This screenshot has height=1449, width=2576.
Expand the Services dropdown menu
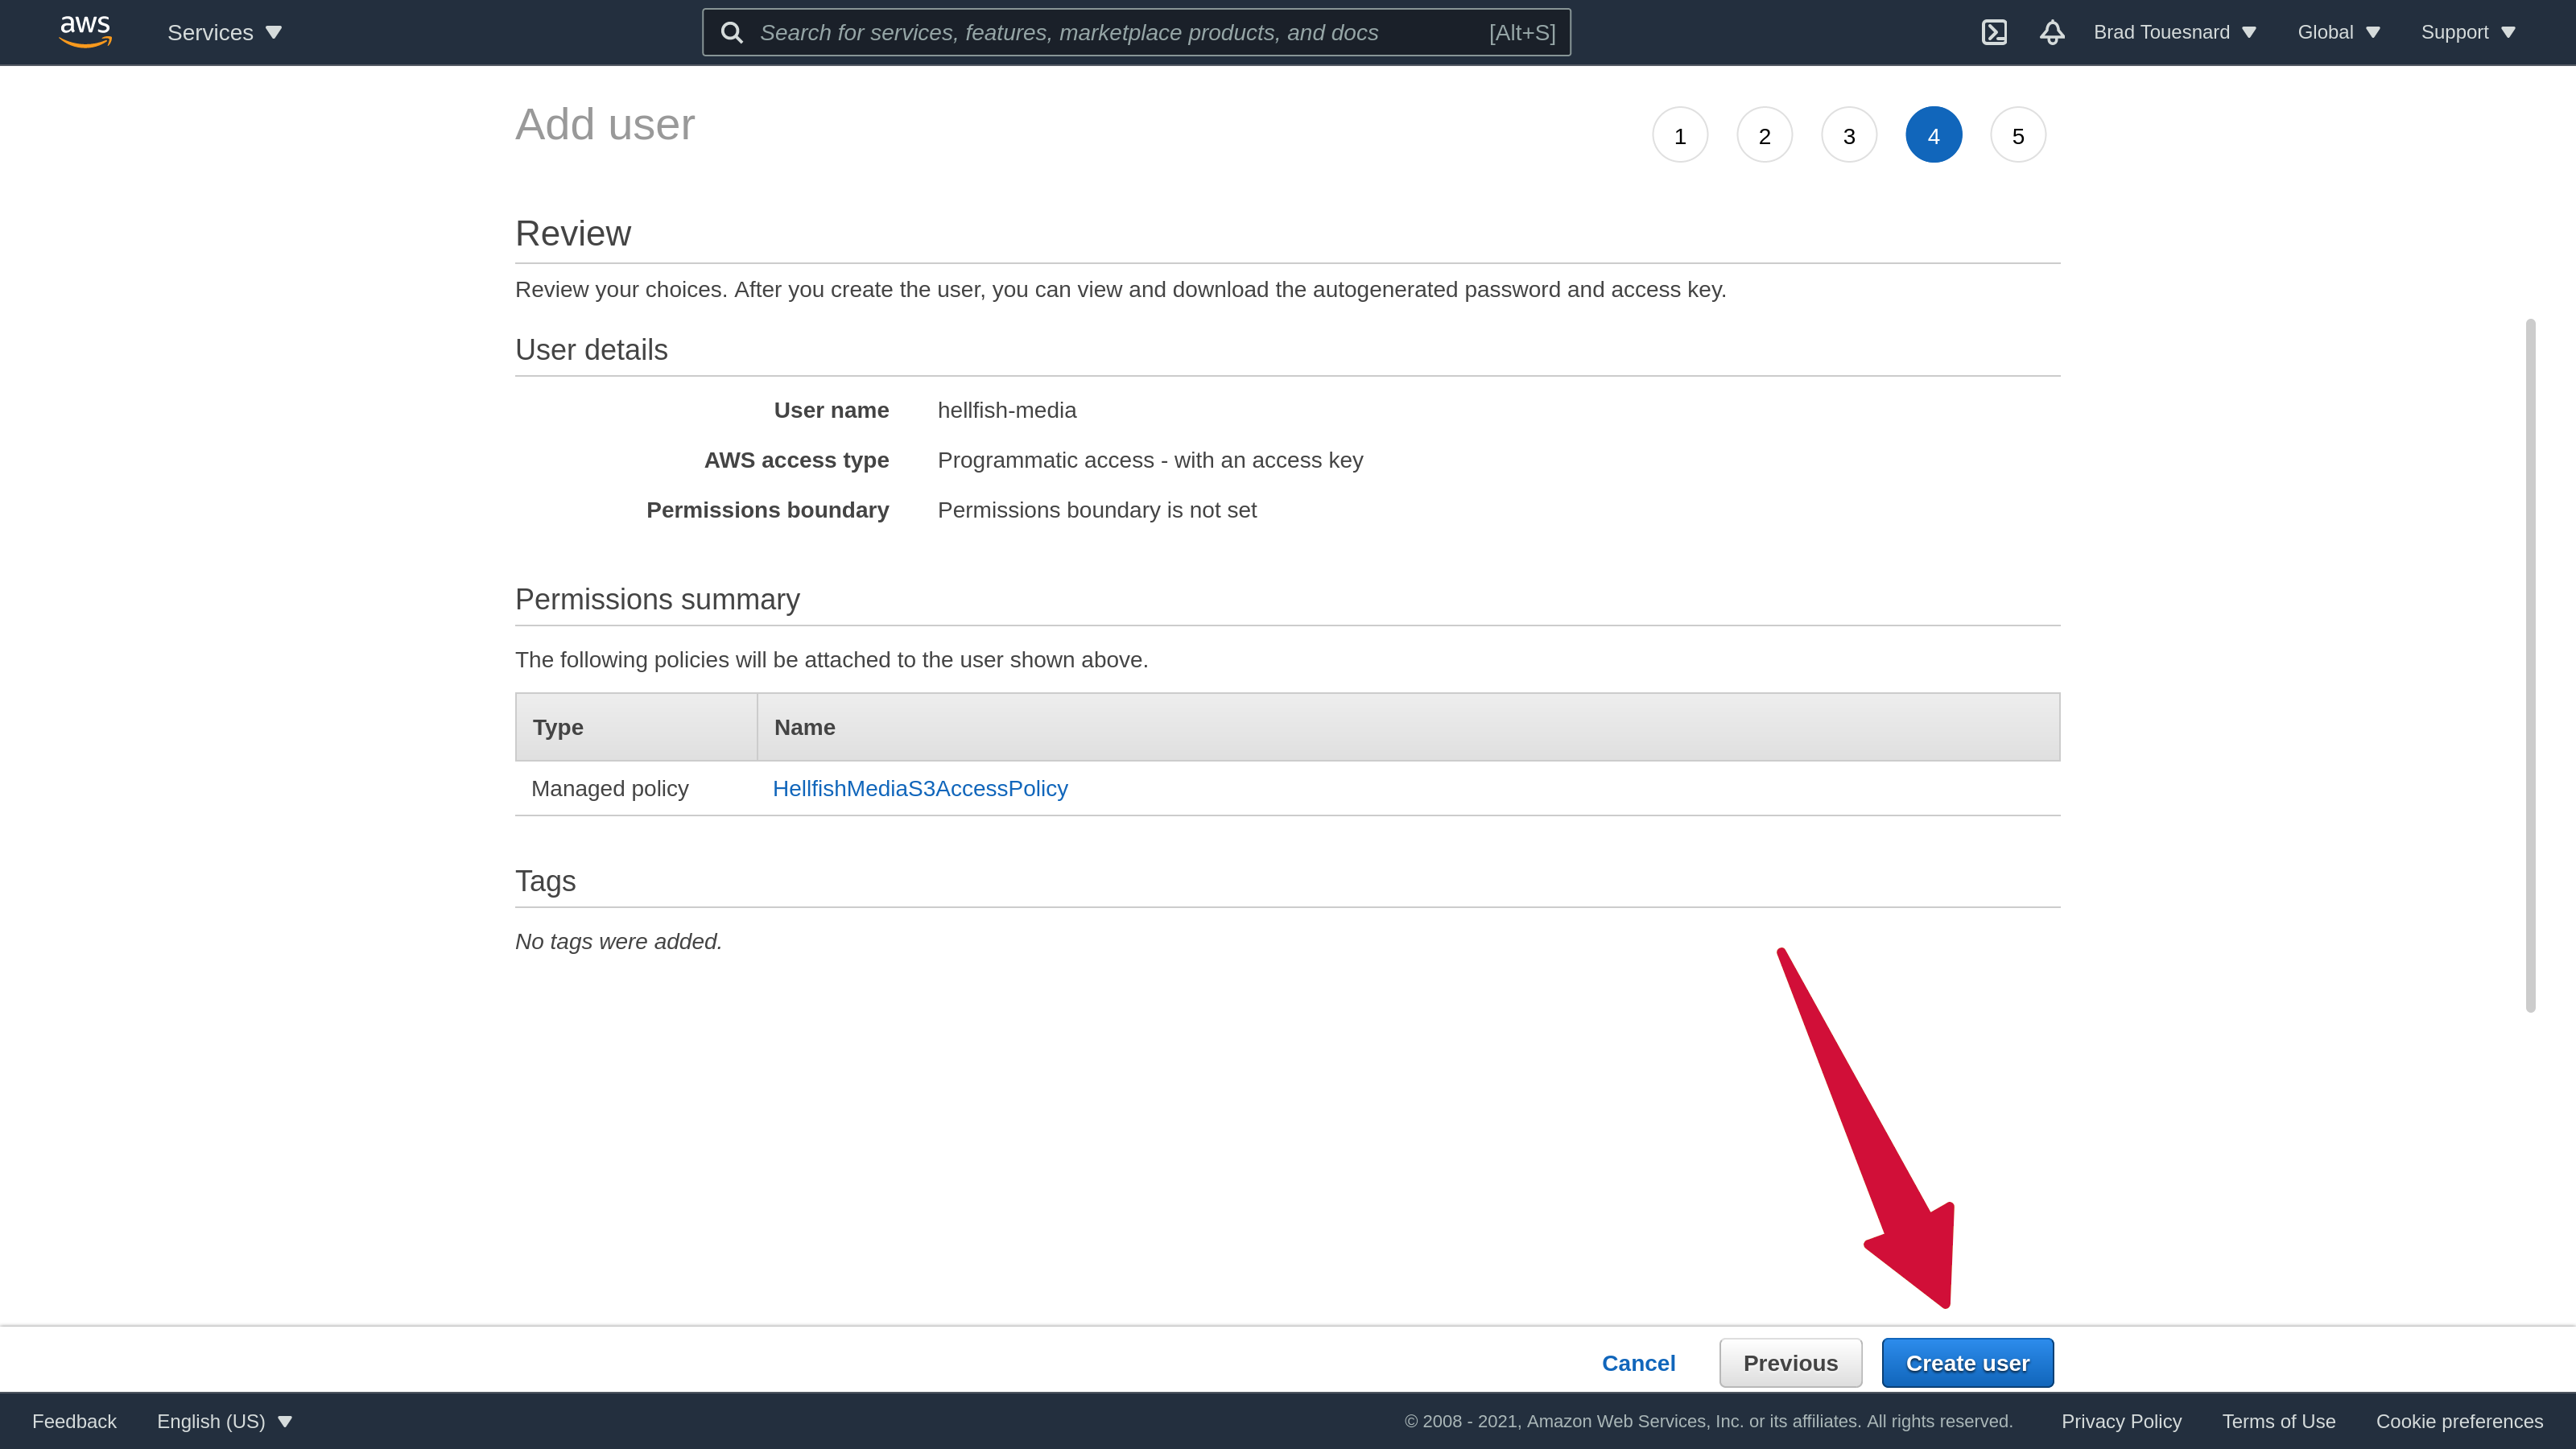point(225,32)
